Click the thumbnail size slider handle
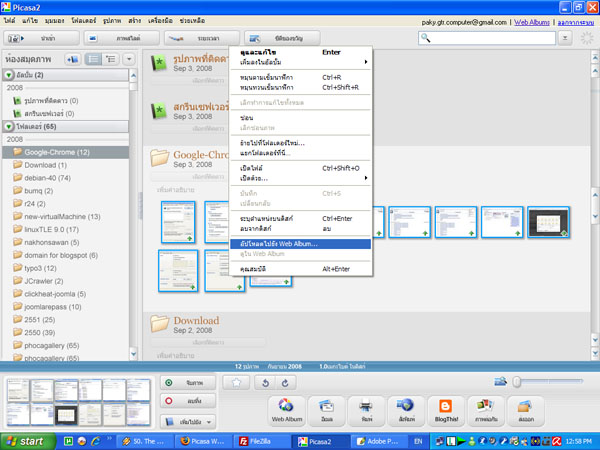This screenshot has width=600, height=450. click(517, 382)
